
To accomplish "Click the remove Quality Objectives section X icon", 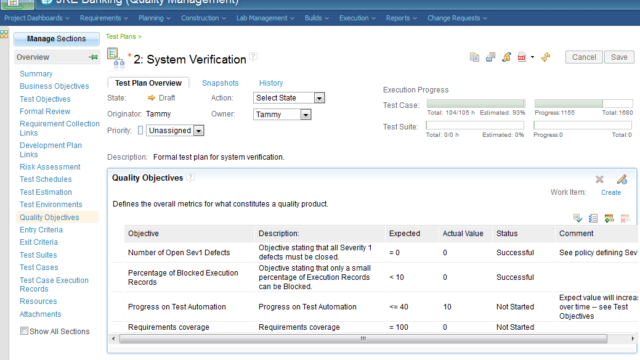I will pos(600,179).
